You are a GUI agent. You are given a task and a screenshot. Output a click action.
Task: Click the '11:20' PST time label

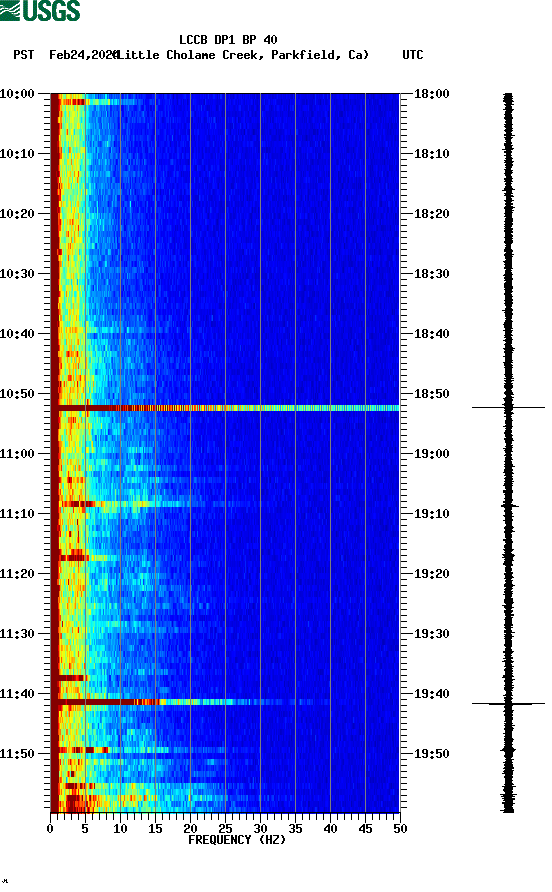pos(17,574)
